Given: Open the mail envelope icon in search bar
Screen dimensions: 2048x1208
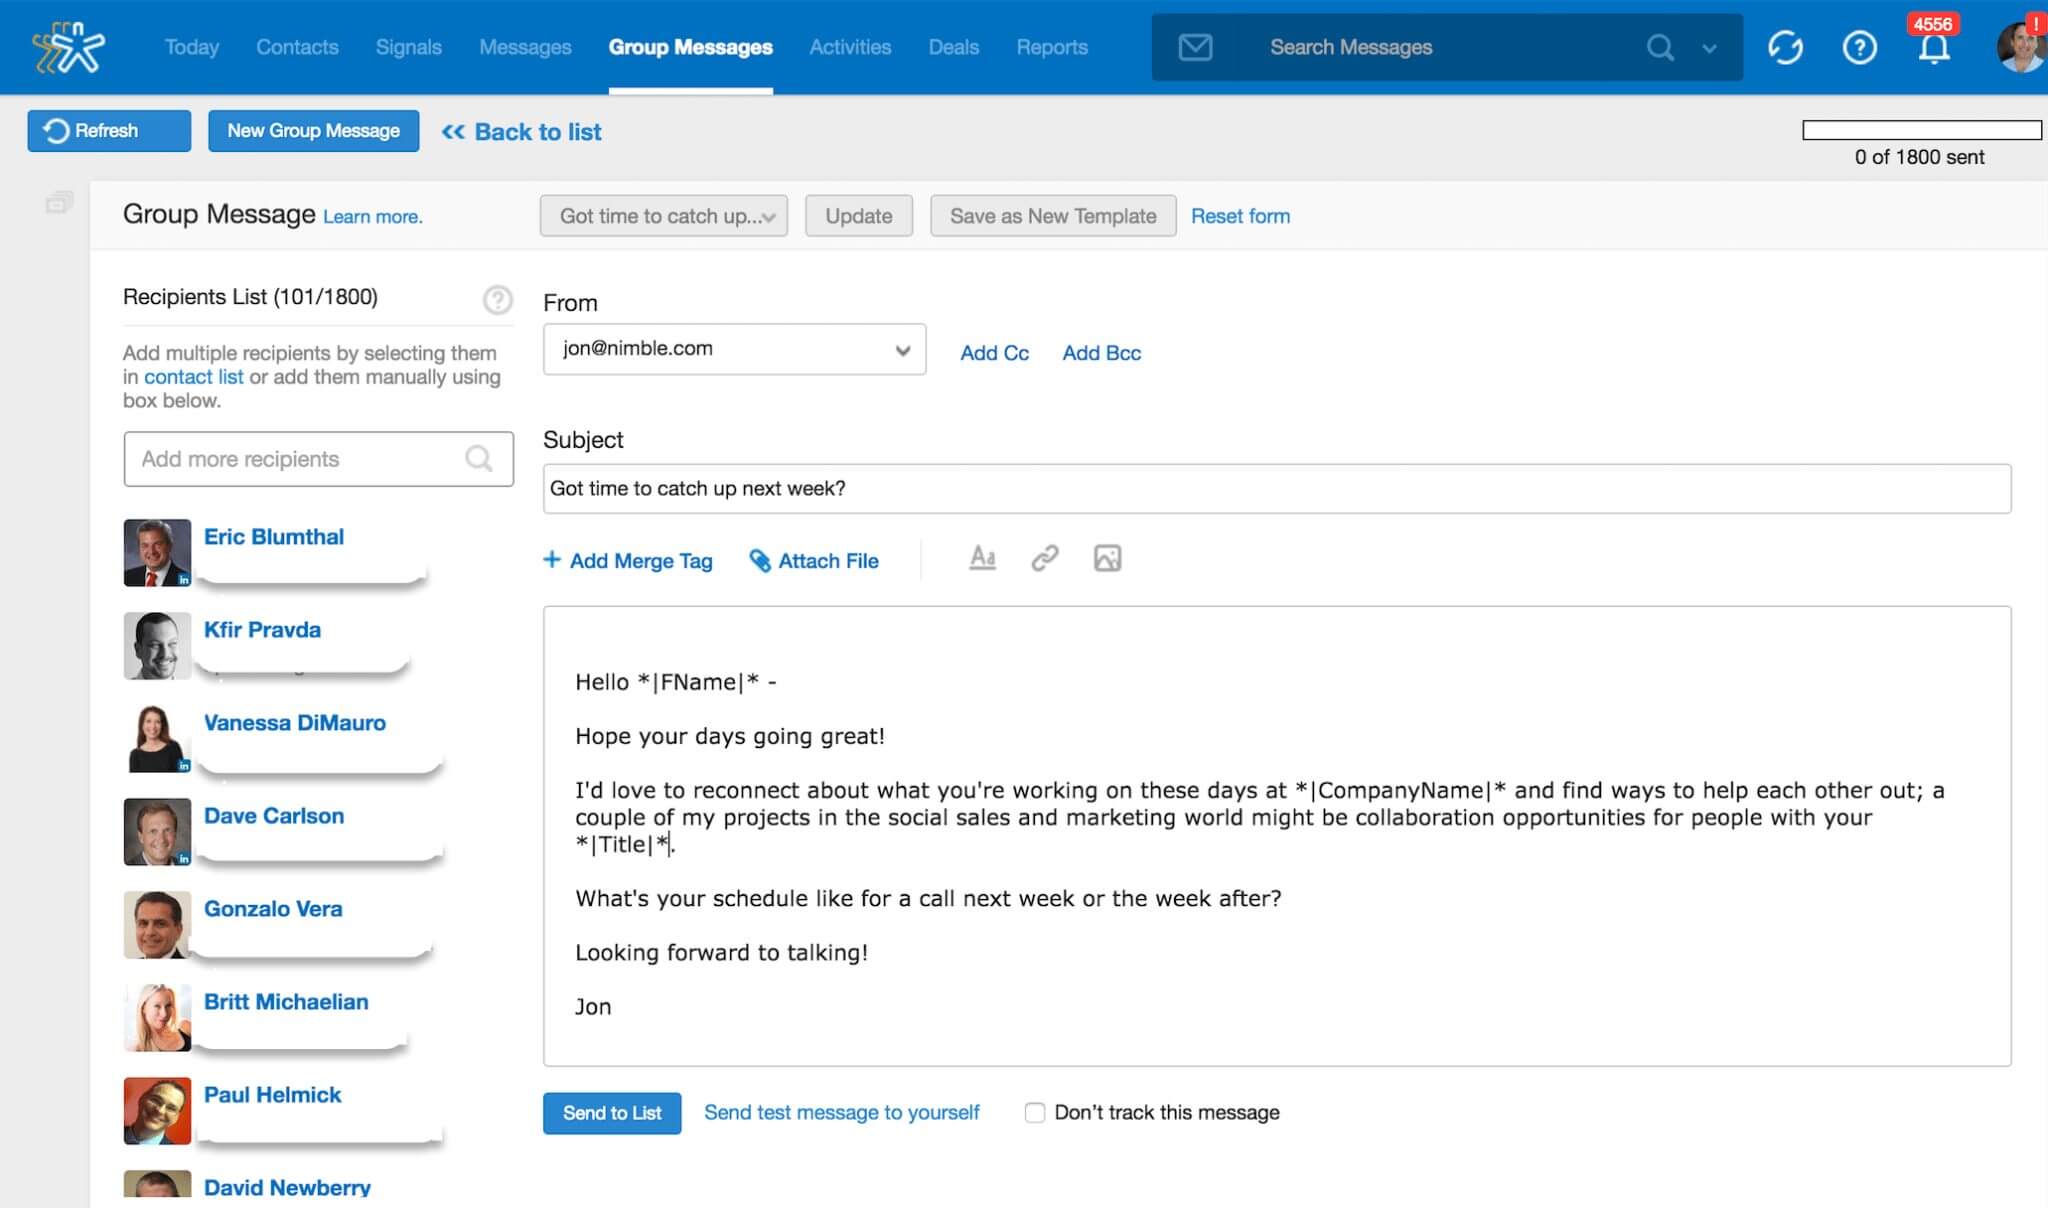Looking at the screenshot, I should (1195, 47).
